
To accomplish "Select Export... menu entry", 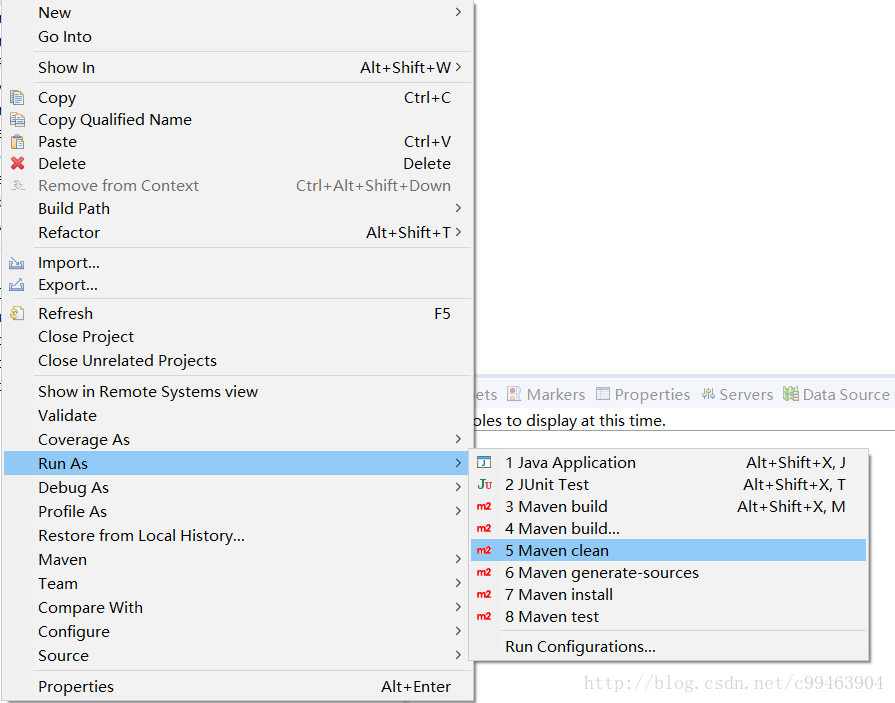I will 237,285.
